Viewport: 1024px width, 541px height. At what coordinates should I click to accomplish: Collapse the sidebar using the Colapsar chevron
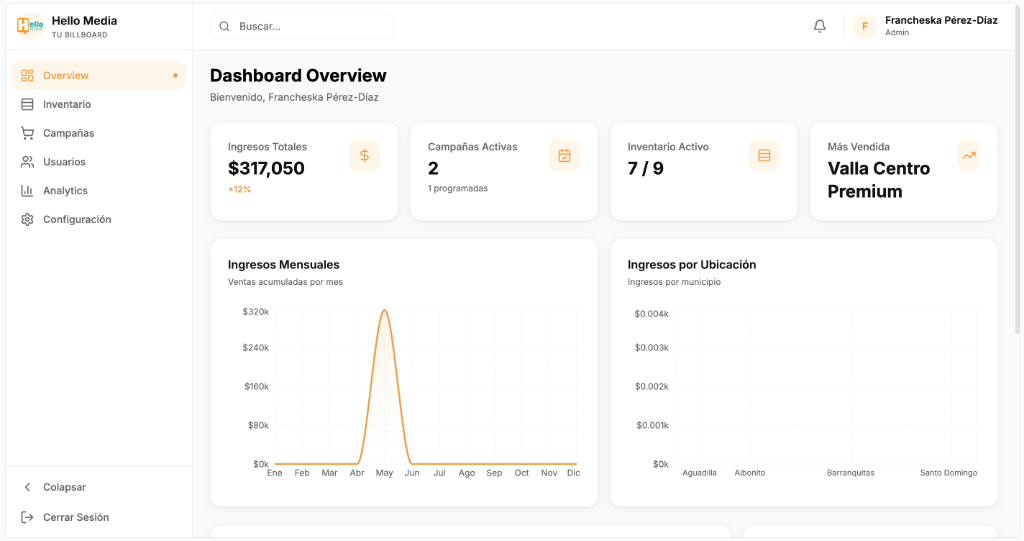click(x=27, y=487)
